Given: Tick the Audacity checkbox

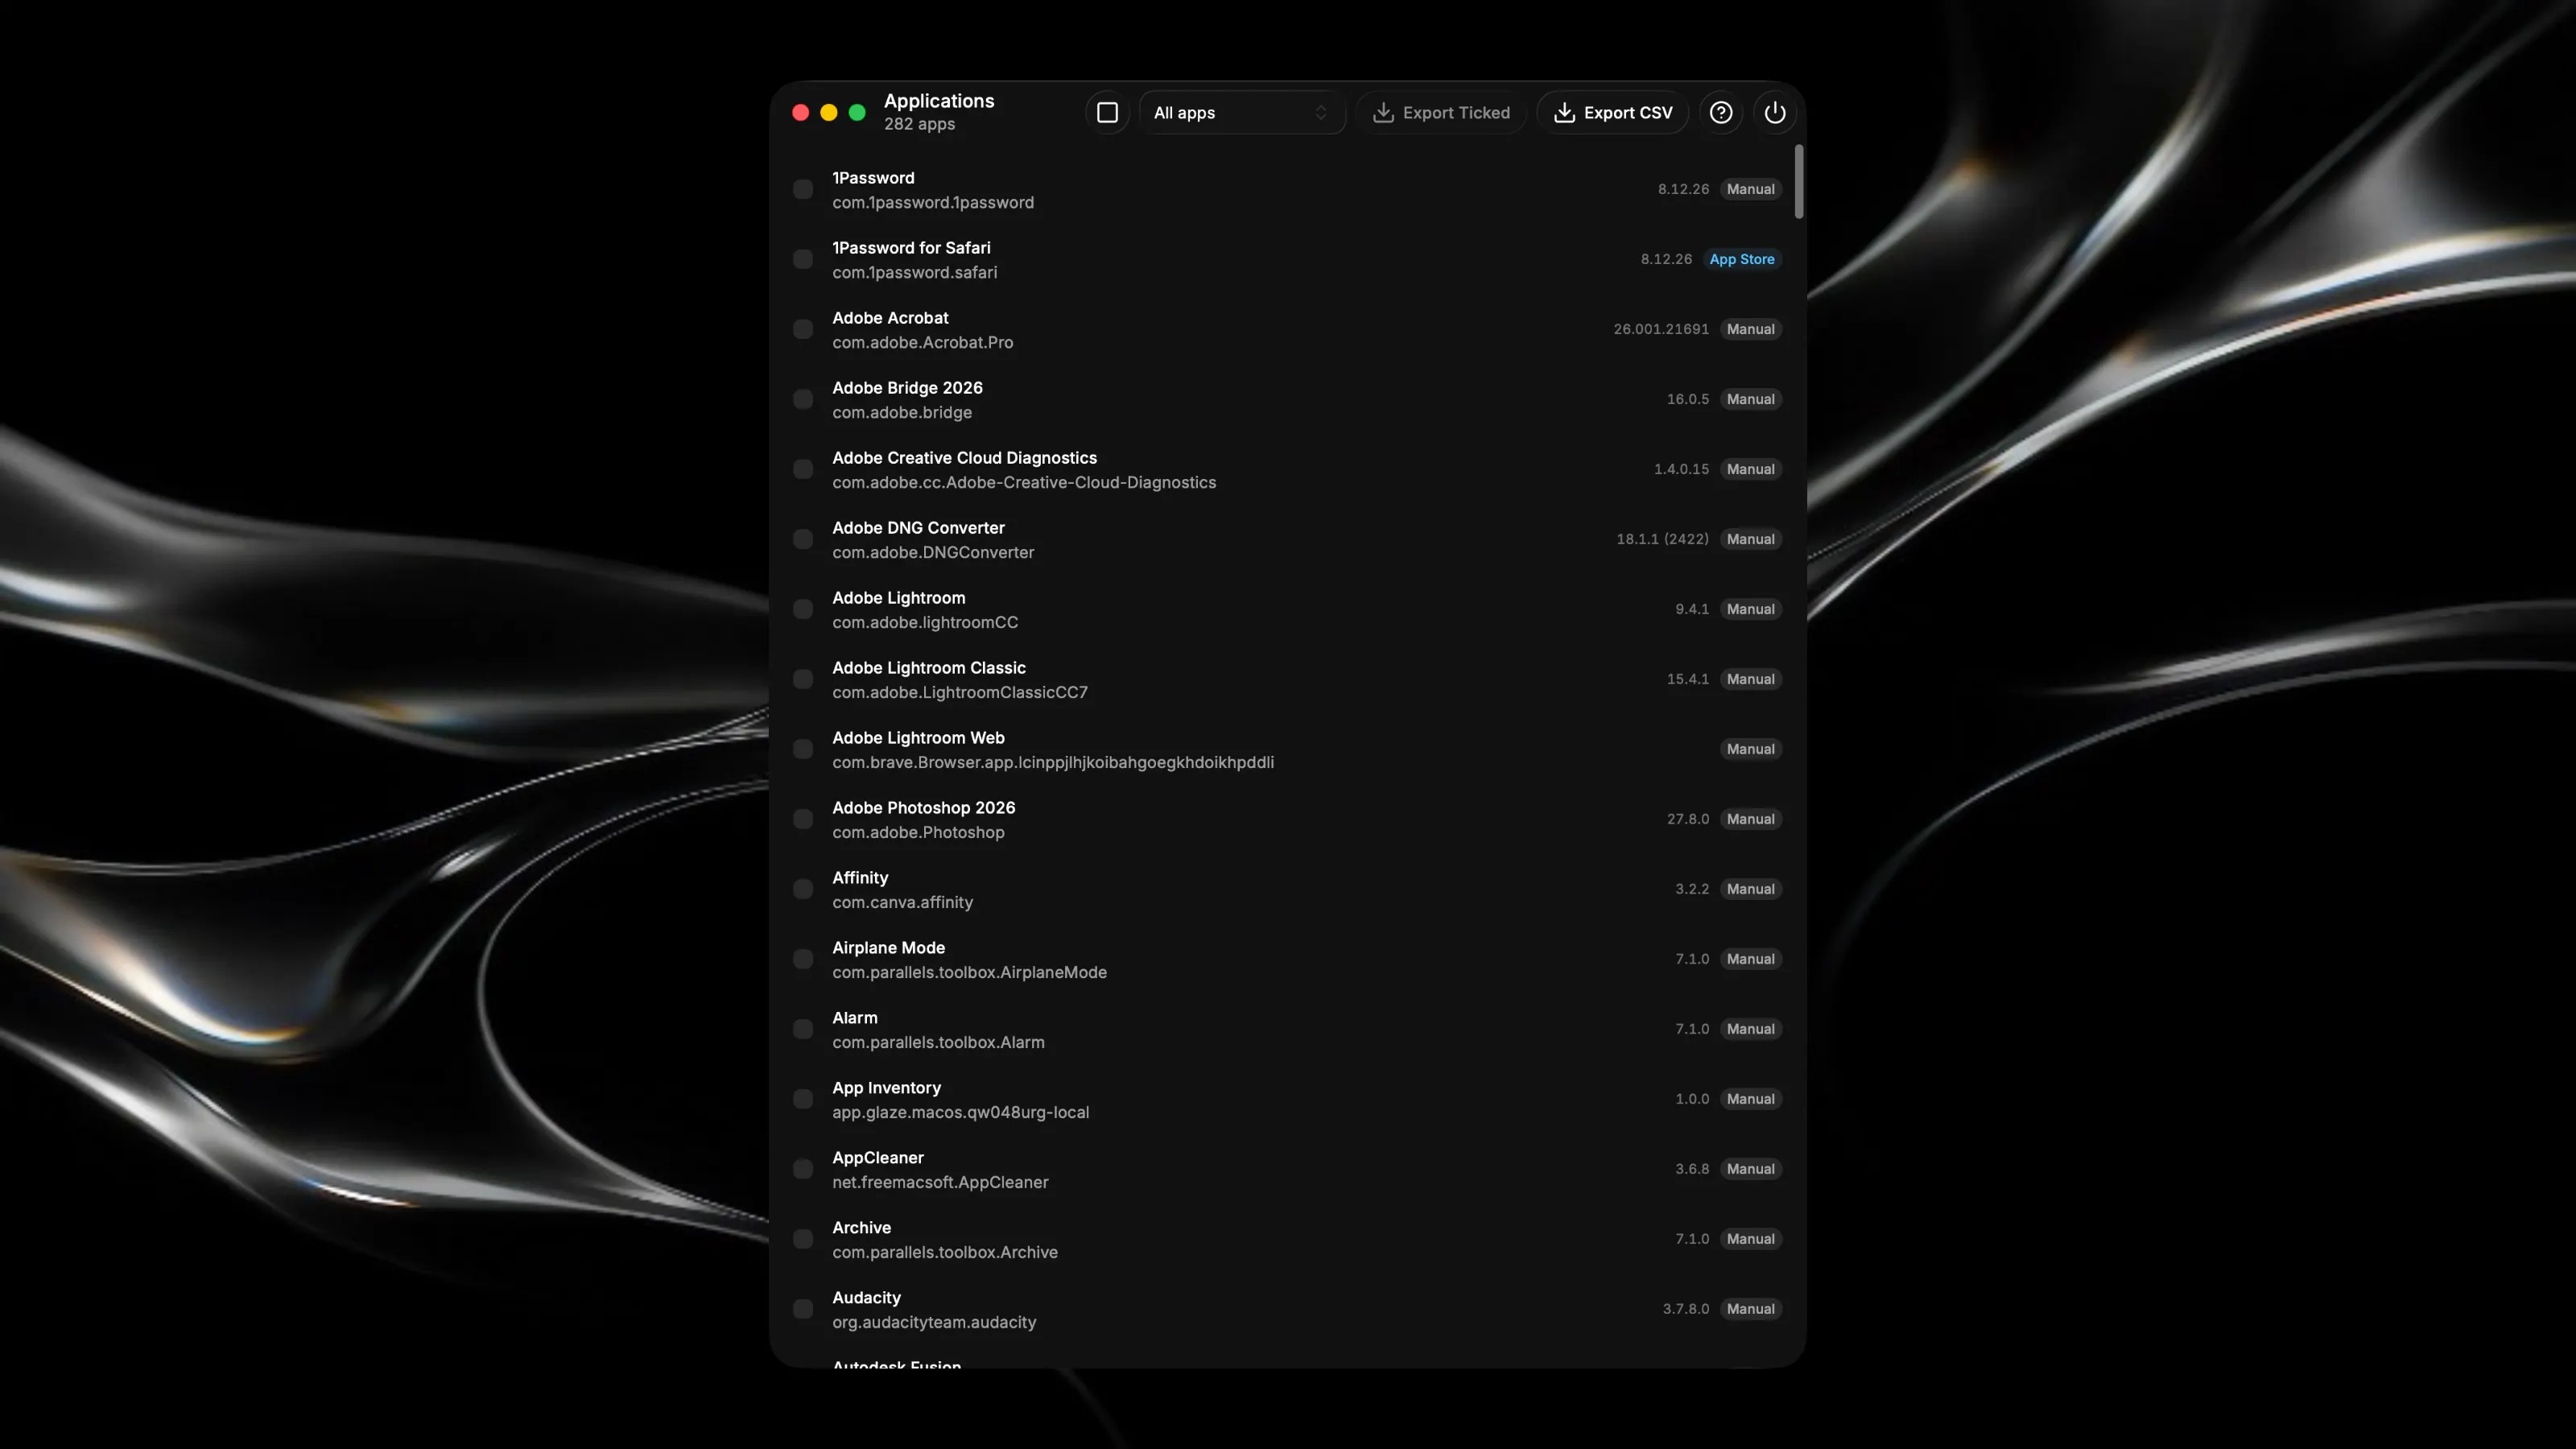Looking at the screenshot, I should click(803, 1309).
